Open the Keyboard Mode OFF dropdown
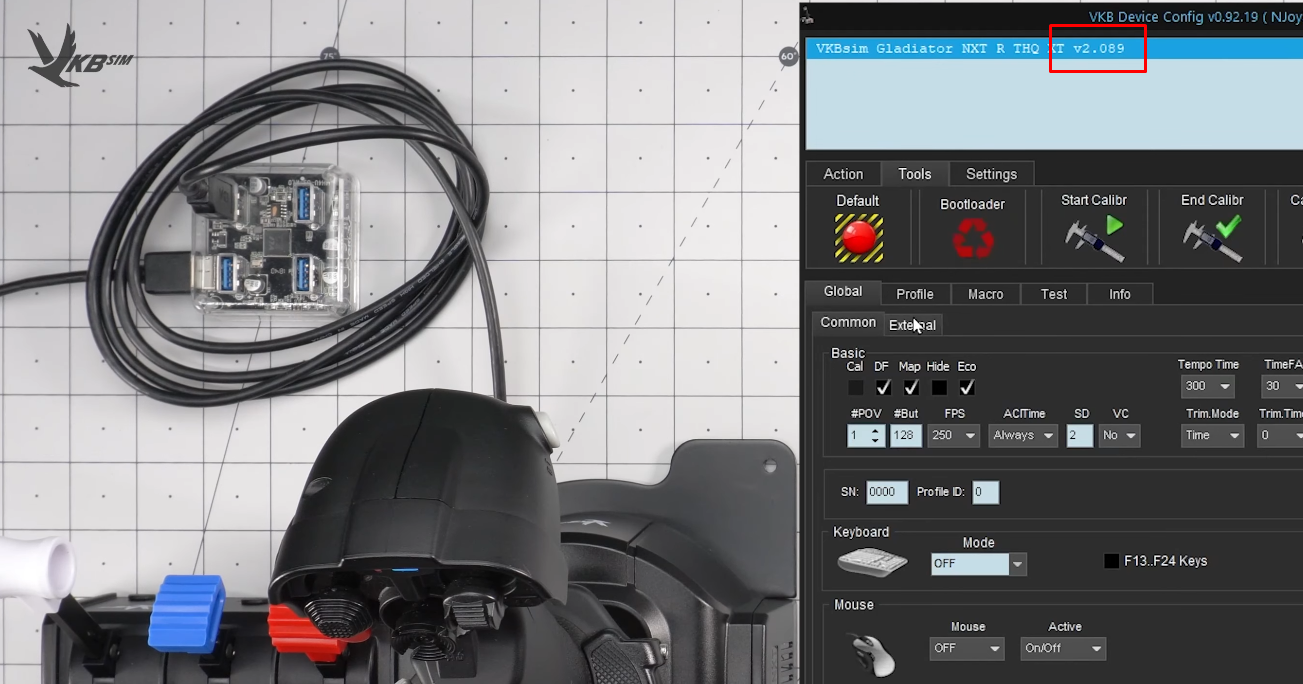1303x684 pixels. 978,564
